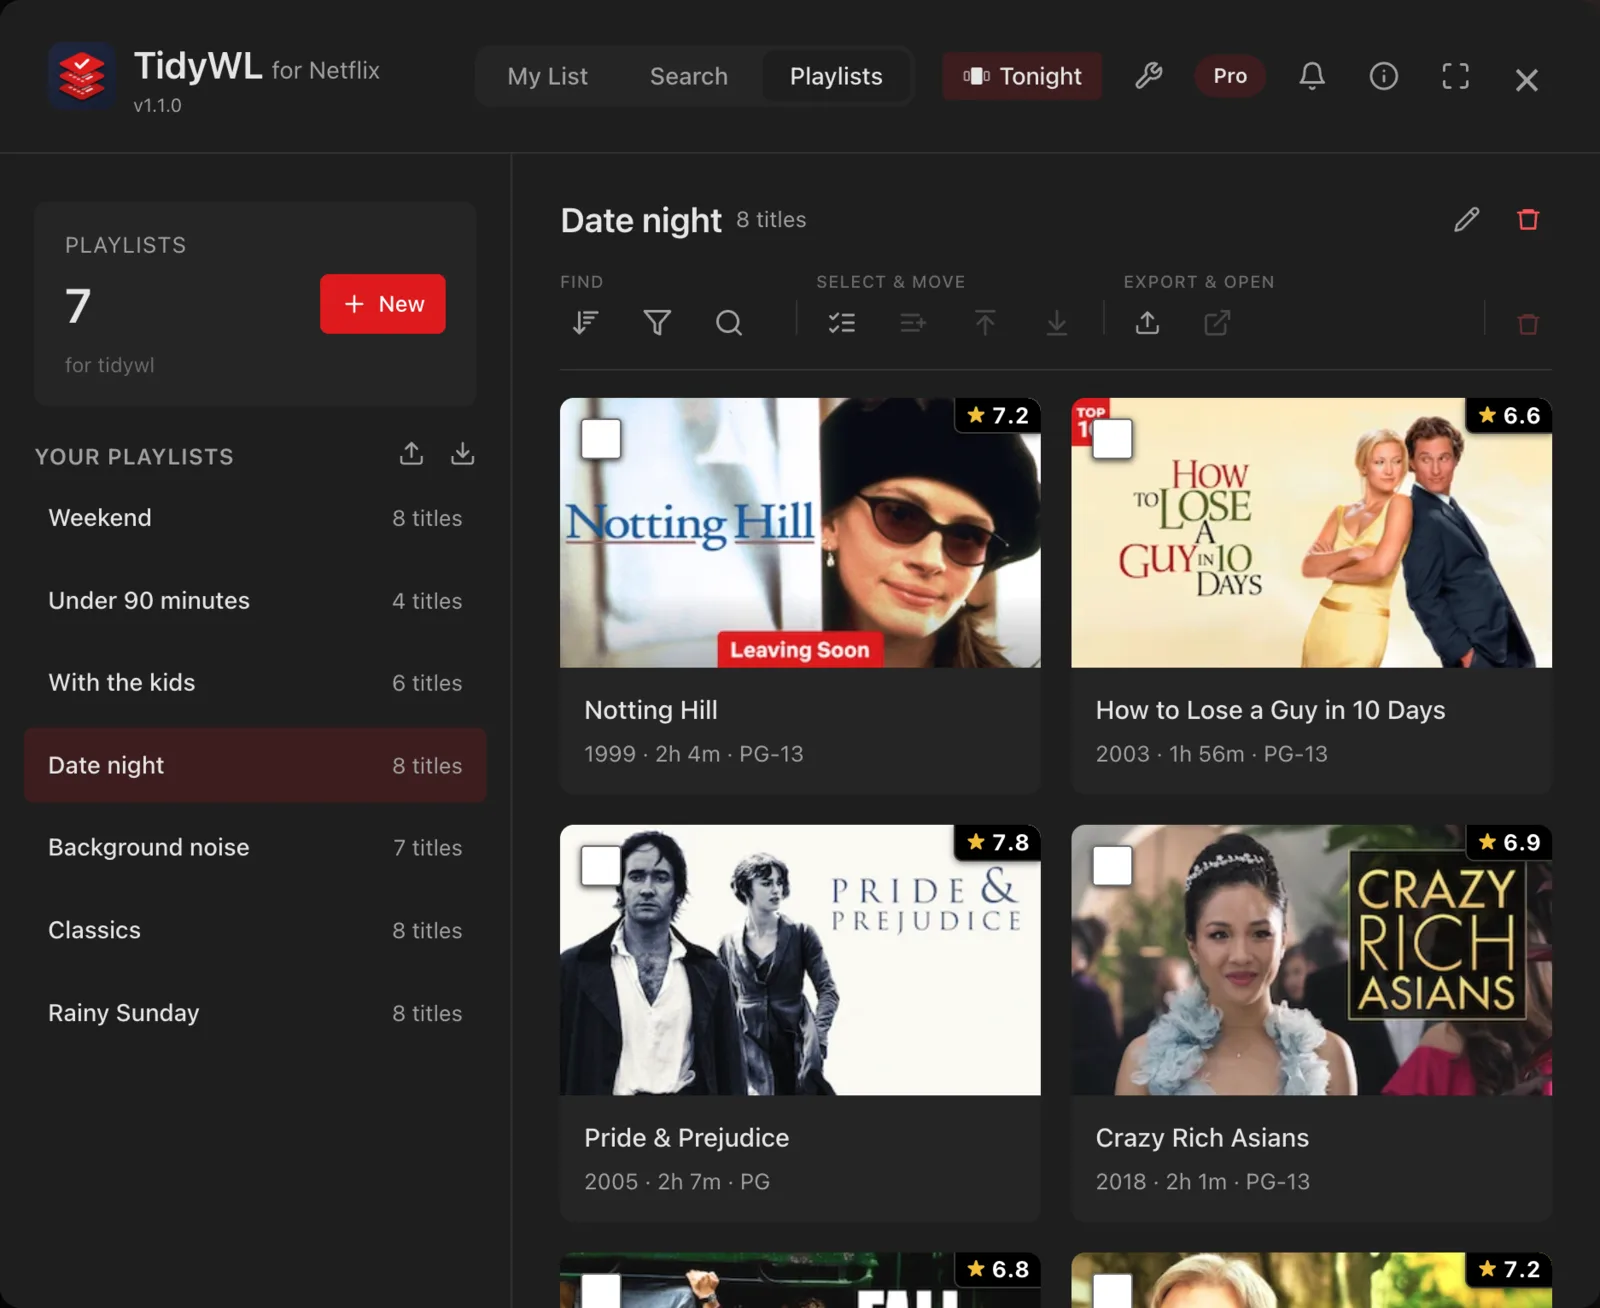The image size is (1600, 1308).
Task: Check the Notting Hill checkbox
Action: pyautogui.click(x=601, y=439)
